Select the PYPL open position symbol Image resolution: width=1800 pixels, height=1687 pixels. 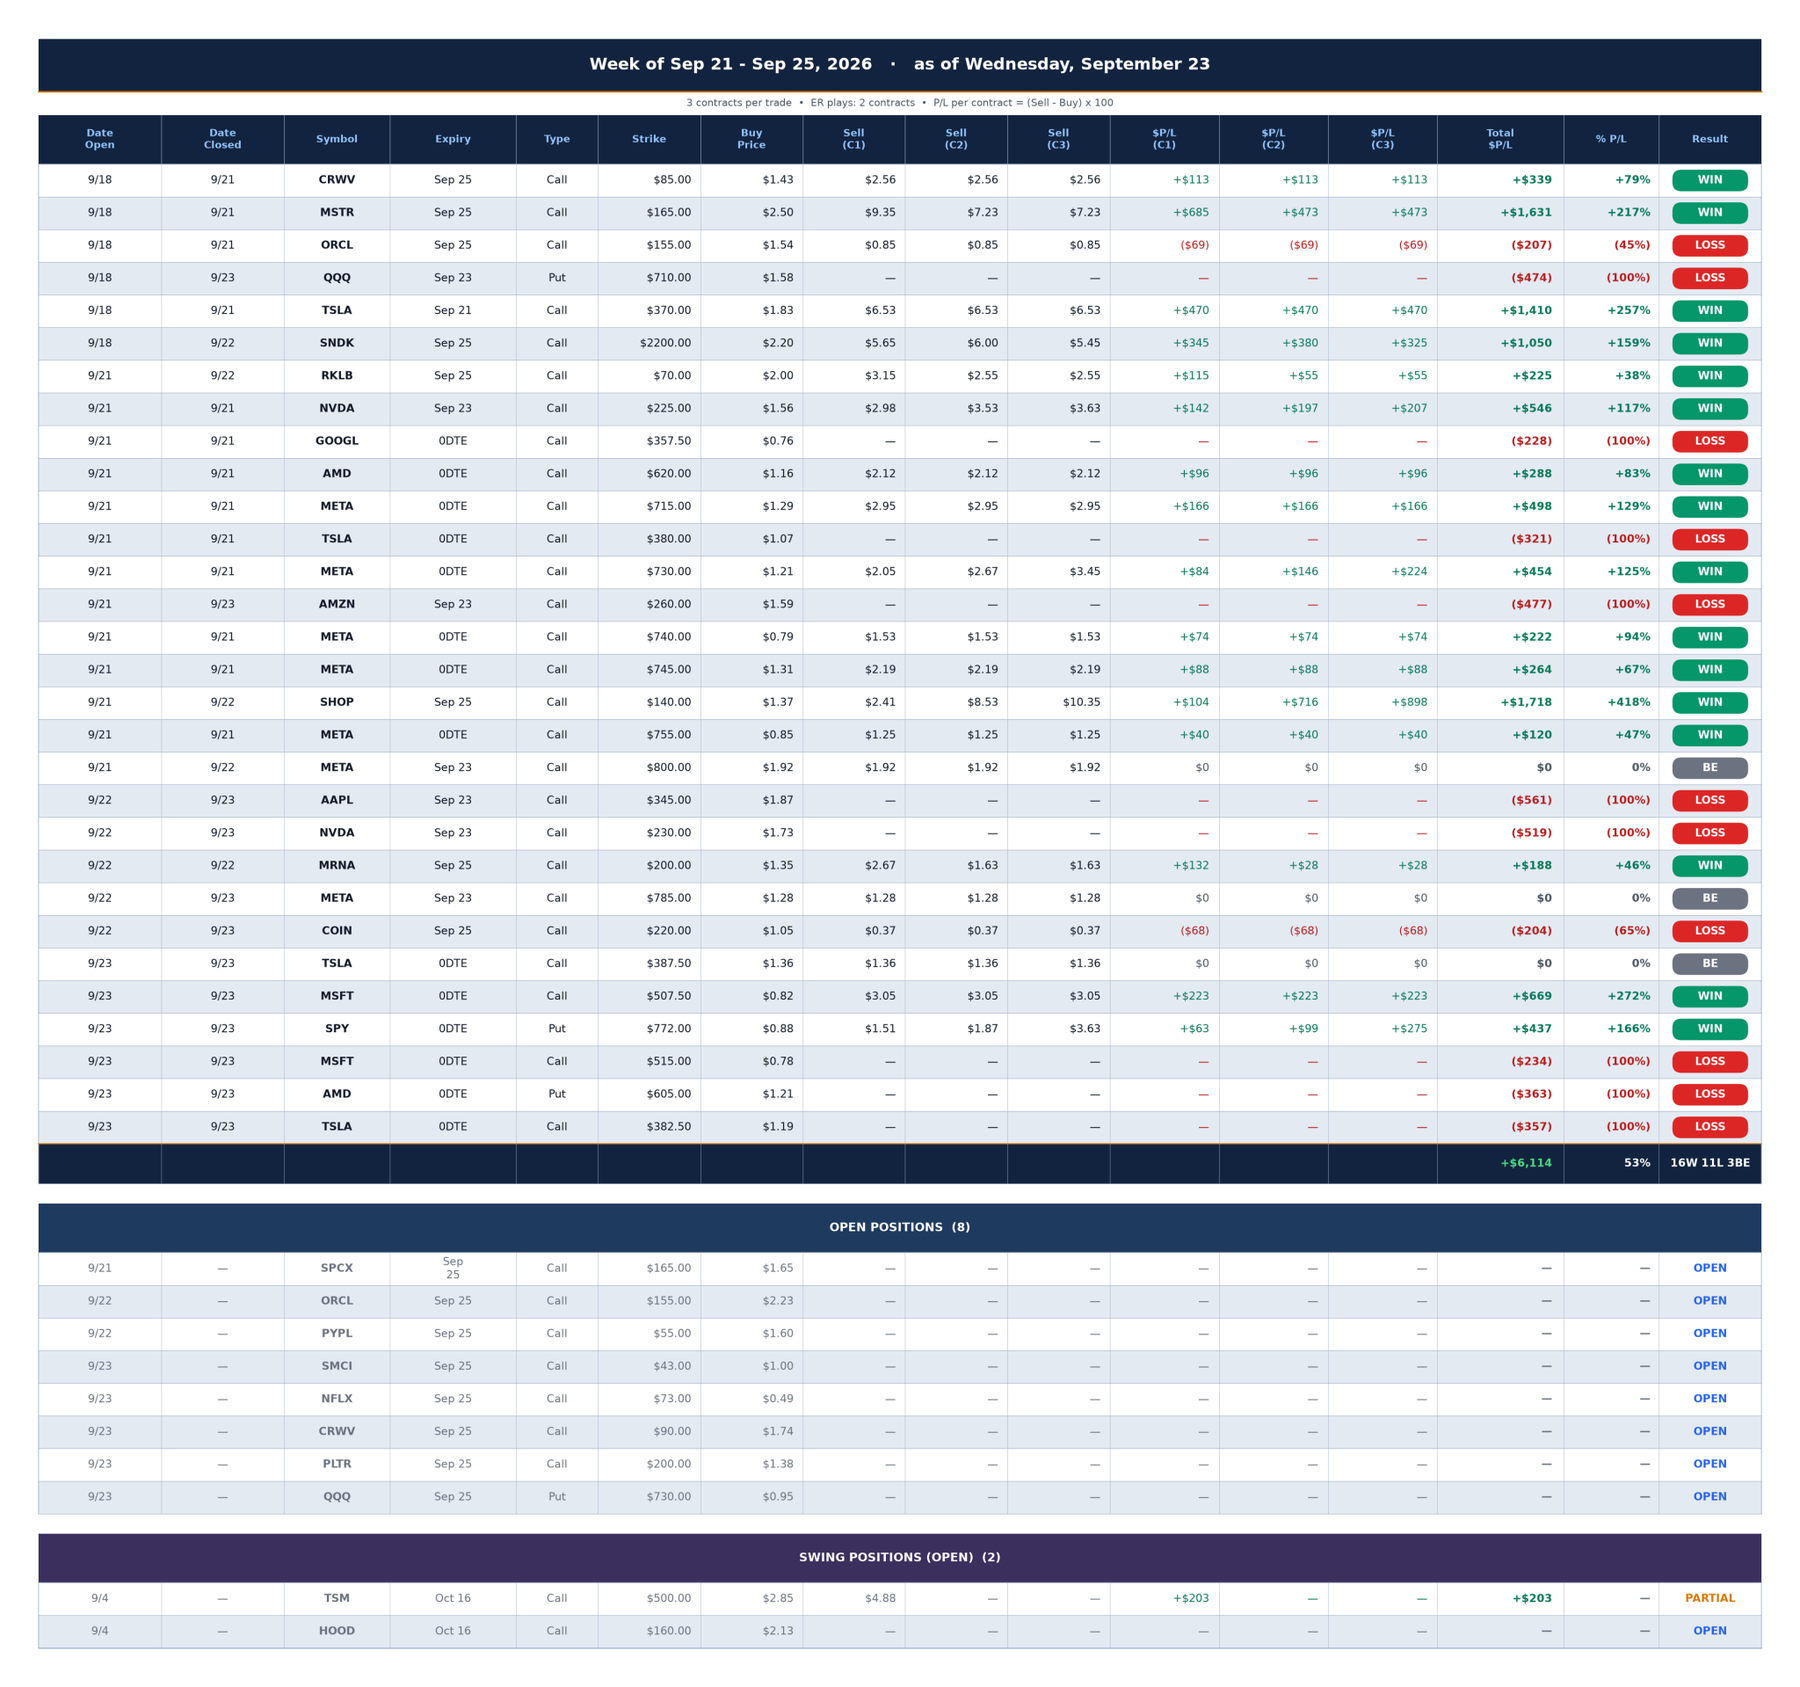[337, 1334]
